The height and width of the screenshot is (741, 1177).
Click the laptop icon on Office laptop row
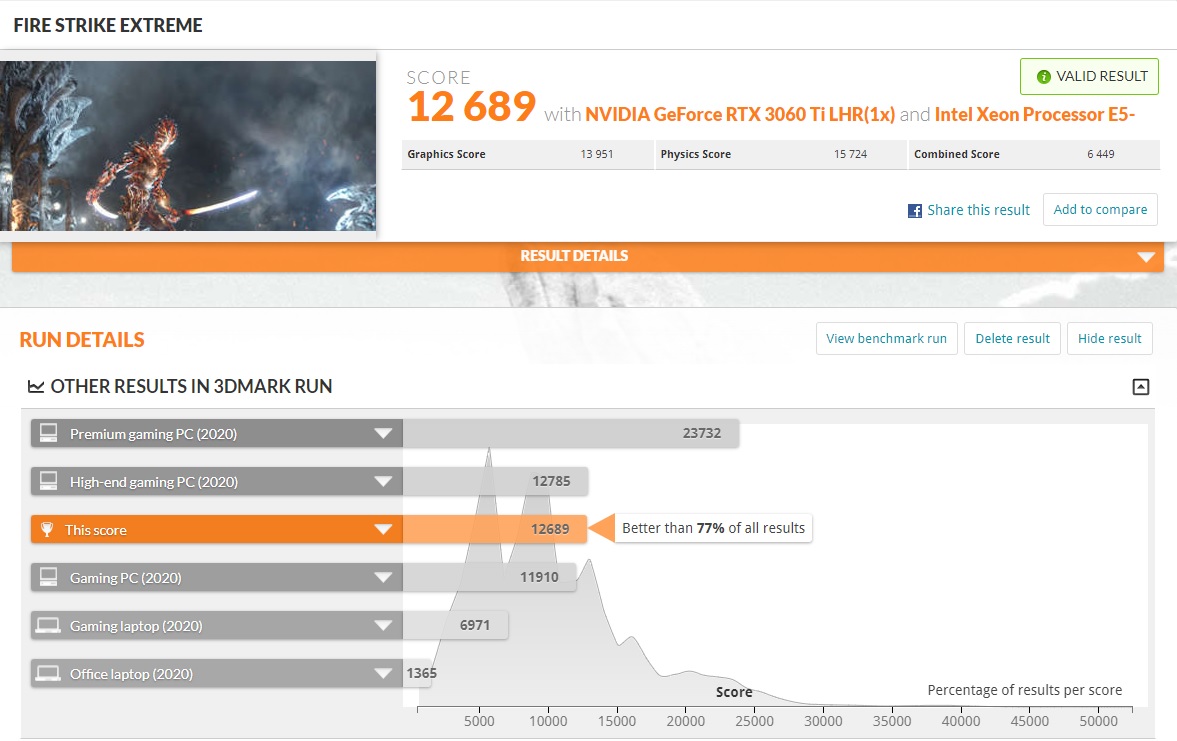(48, 673)
